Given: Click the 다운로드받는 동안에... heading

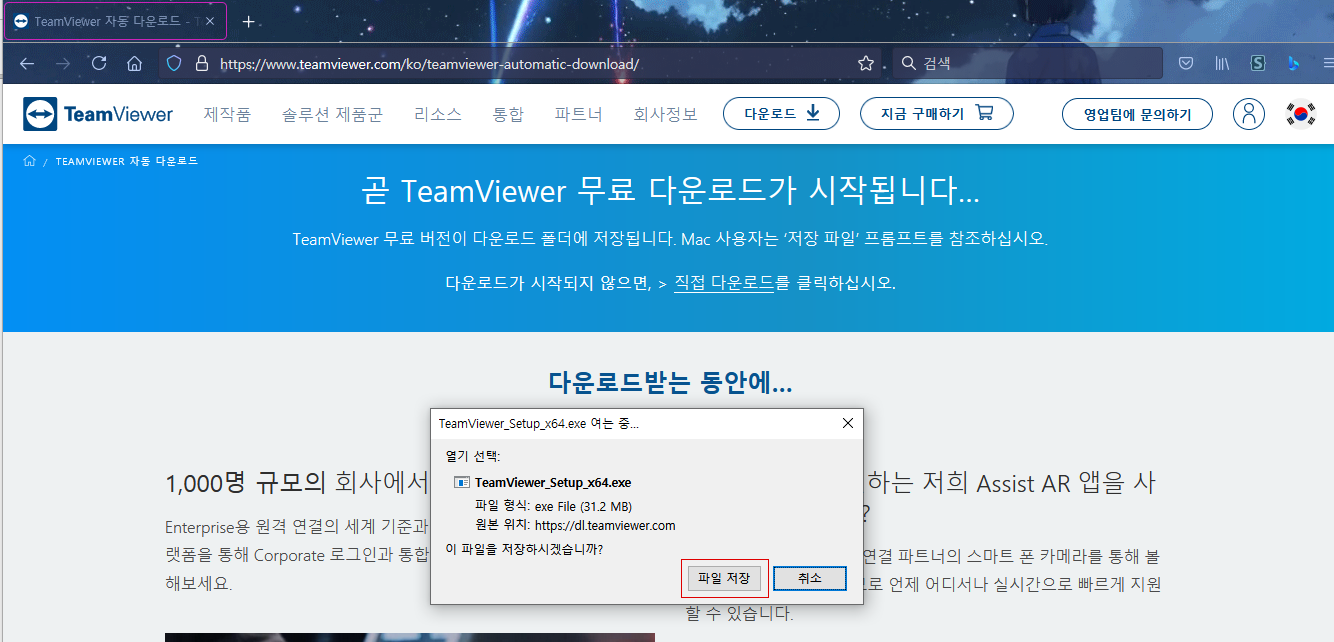Looking at the screenshot, I should [670, 382].
